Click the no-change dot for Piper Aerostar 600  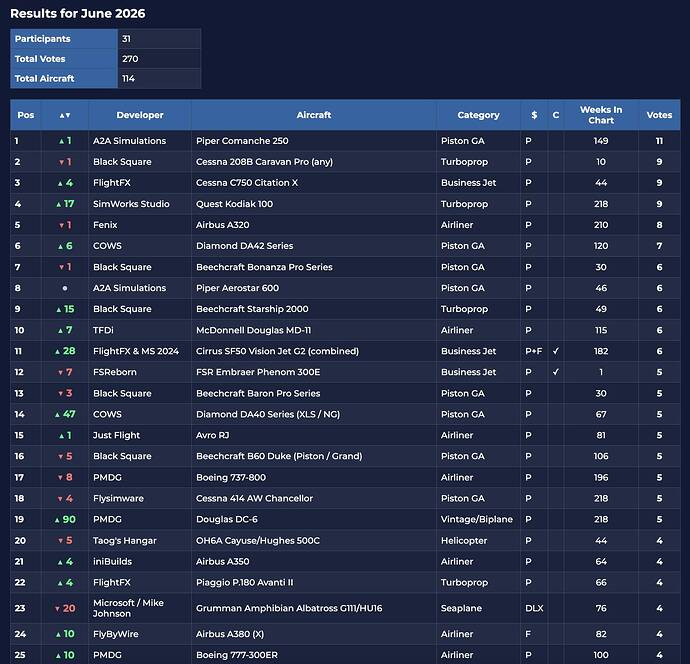pyautogui.click(x=65, y=288)
